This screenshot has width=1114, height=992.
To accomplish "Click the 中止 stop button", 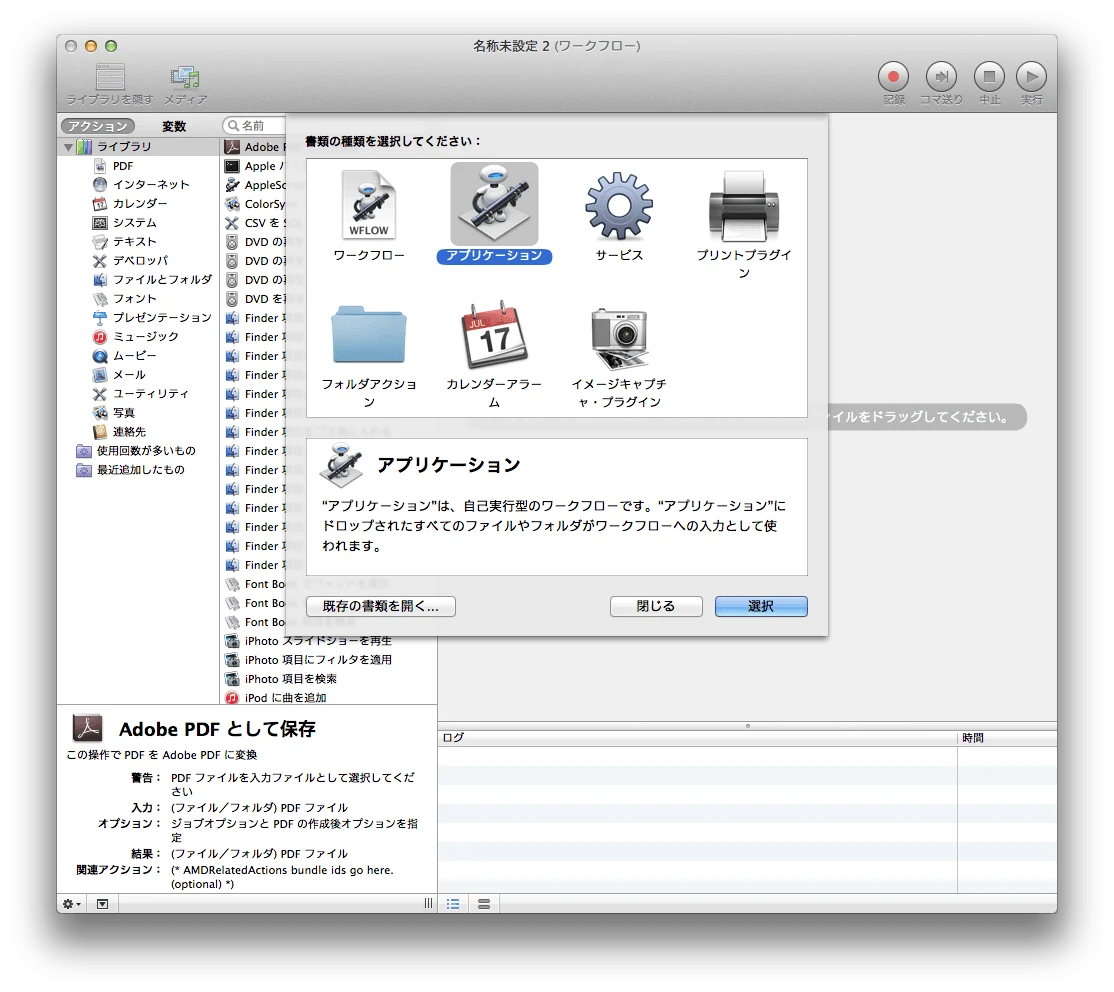I will tap(988, 77).
